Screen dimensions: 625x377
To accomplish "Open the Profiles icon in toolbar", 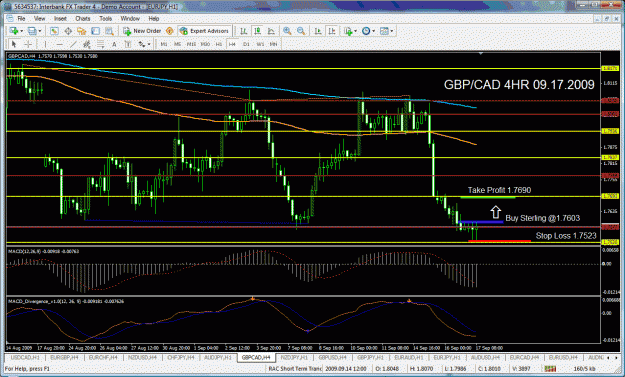I will (x=32, y=31).
